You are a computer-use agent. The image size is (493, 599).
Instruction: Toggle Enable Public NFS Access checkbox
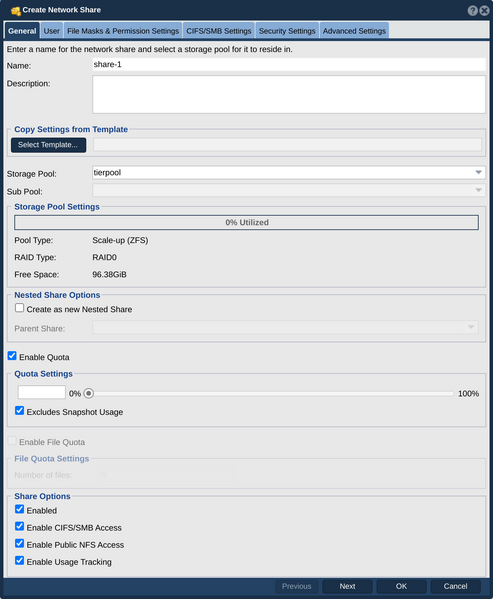(19, 544)
